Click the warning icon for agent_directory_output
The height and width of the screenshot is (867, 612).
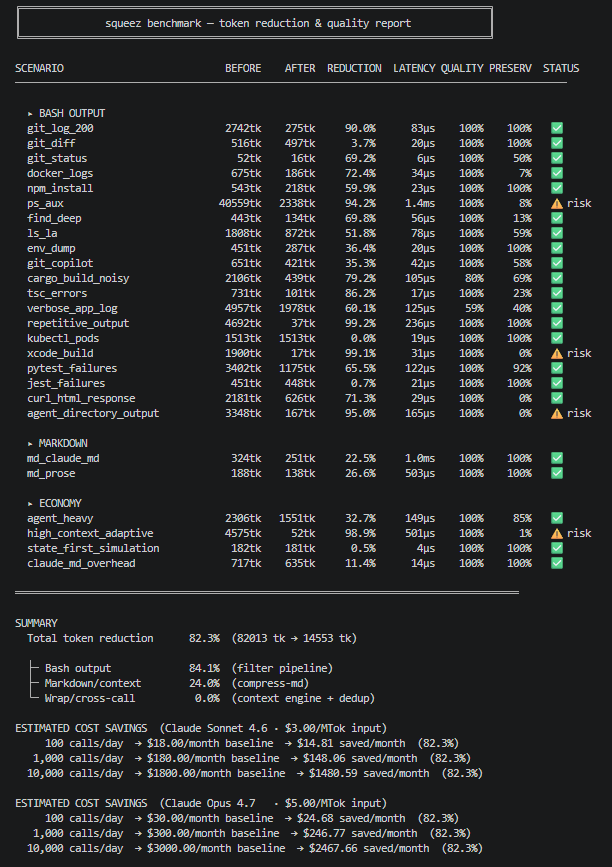pos(557,413)
